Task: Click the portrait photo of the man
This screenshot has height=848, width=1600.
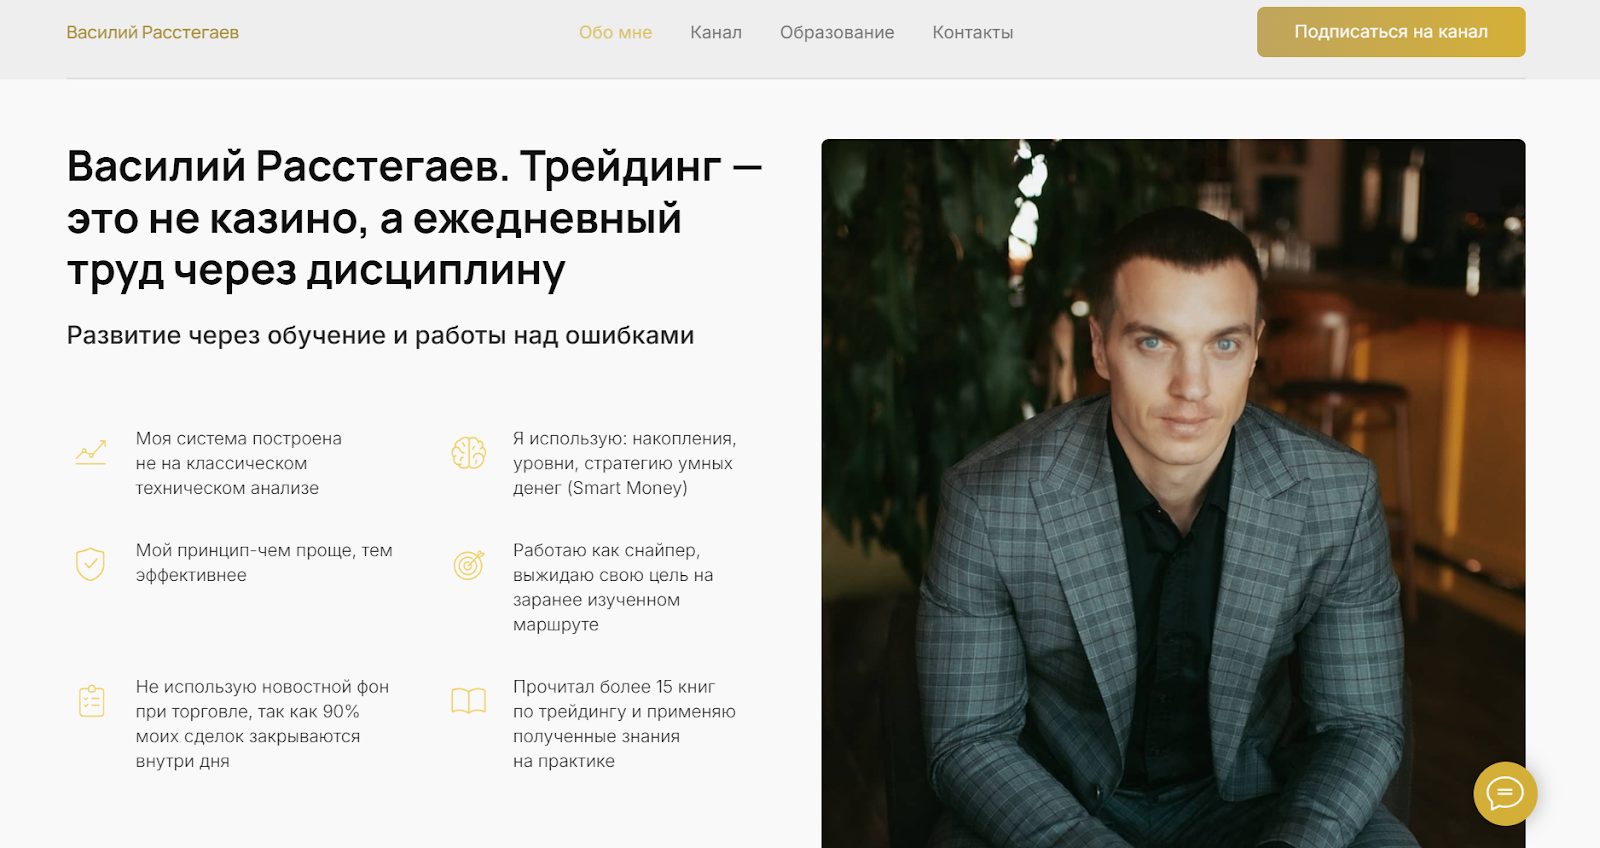Action: tap(1173, 493)
